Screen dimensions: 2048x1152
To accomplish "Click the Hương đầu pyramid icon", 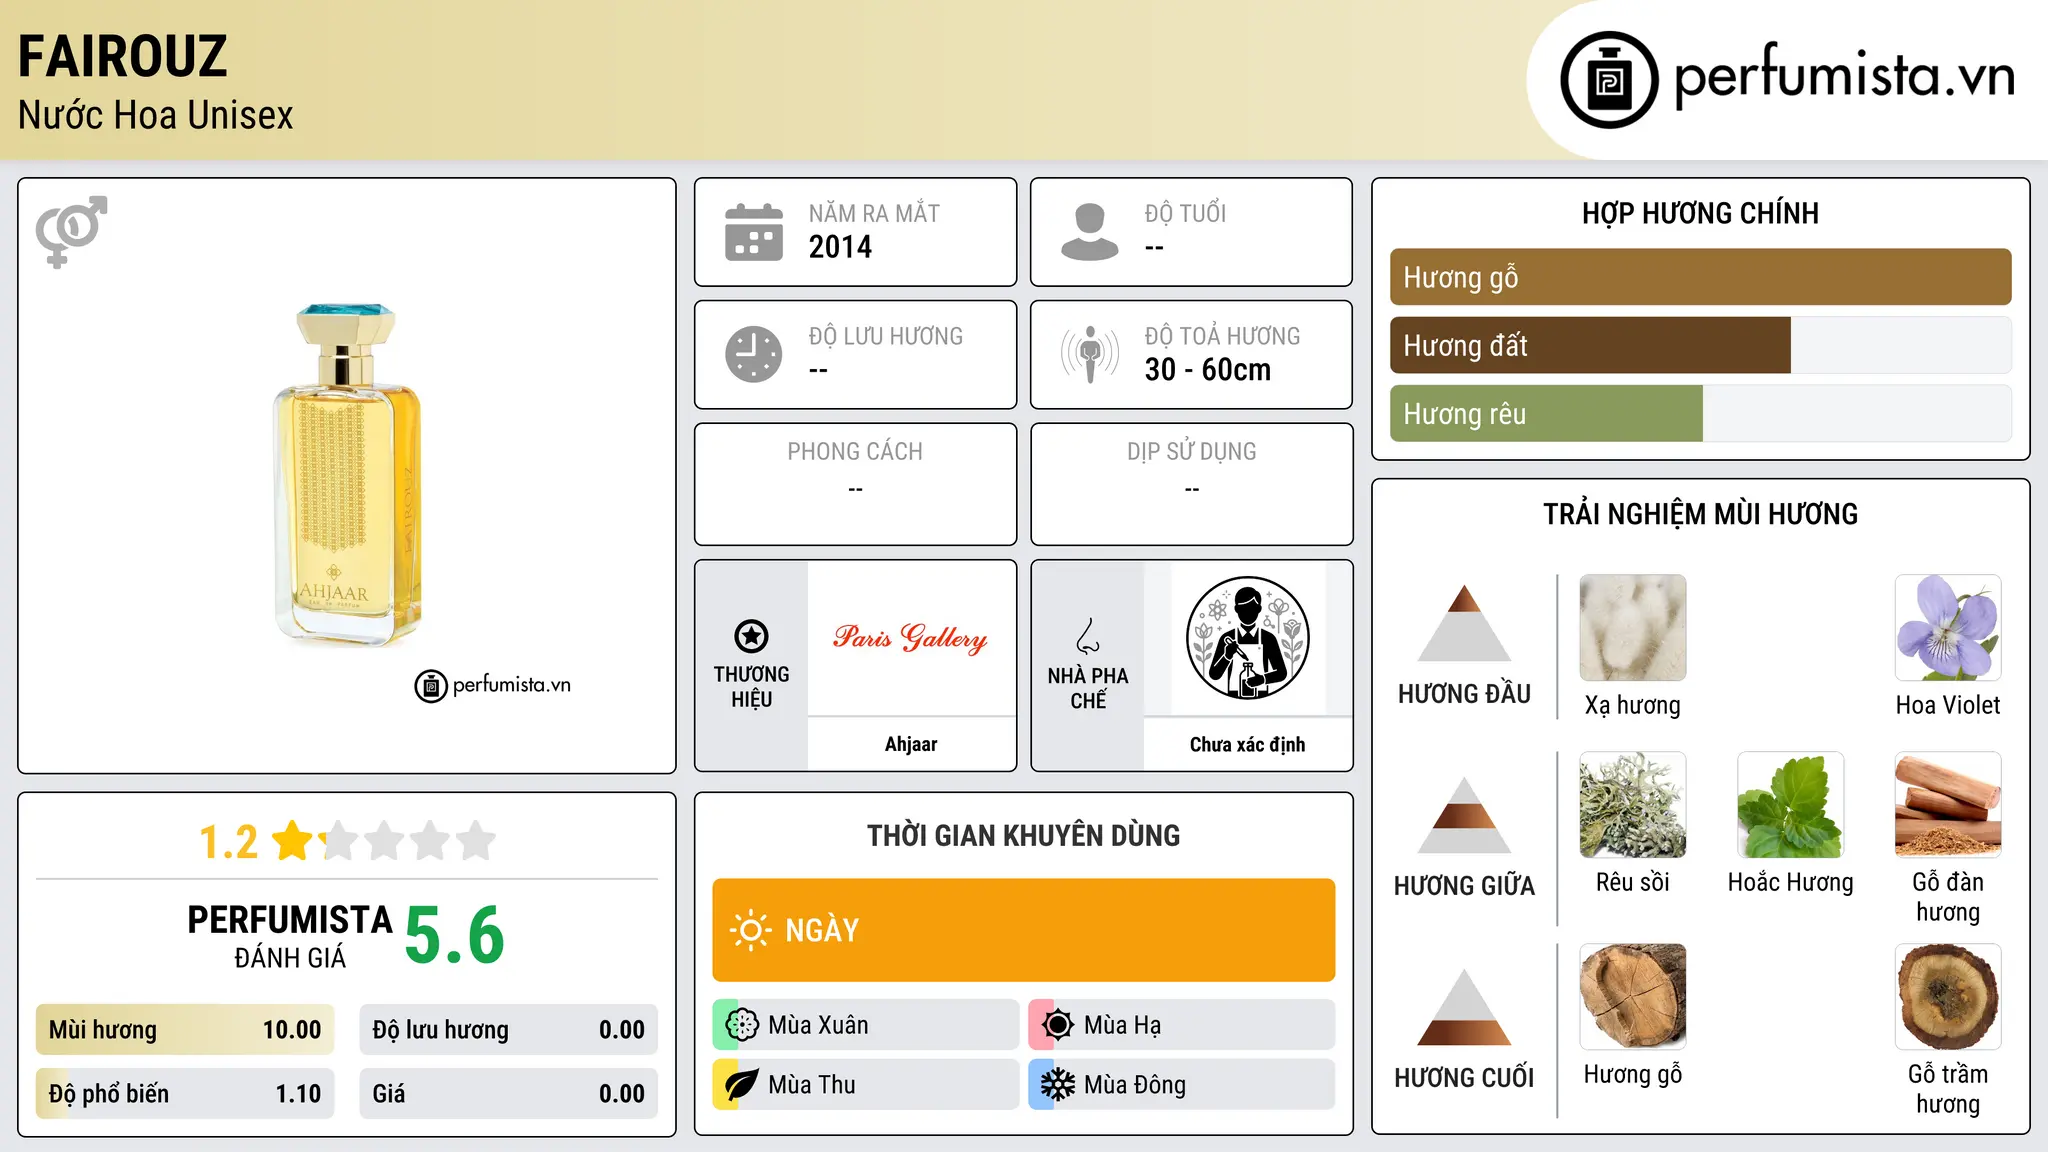I will click(x=1464, y=623).
